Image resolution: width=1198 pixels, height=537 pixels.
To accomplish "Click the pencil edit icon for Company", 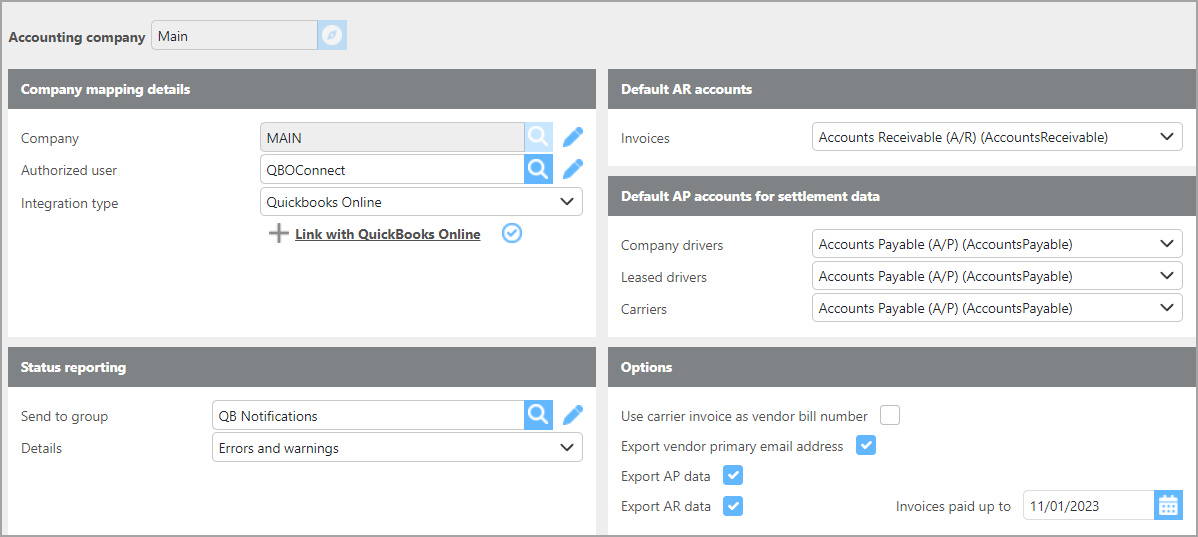I will pos(573,137).
